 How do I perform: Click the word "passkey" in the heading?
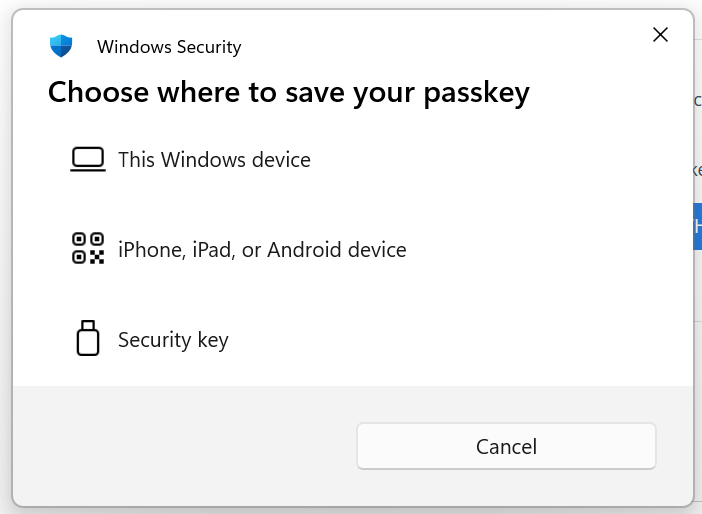tap(477, 93)
